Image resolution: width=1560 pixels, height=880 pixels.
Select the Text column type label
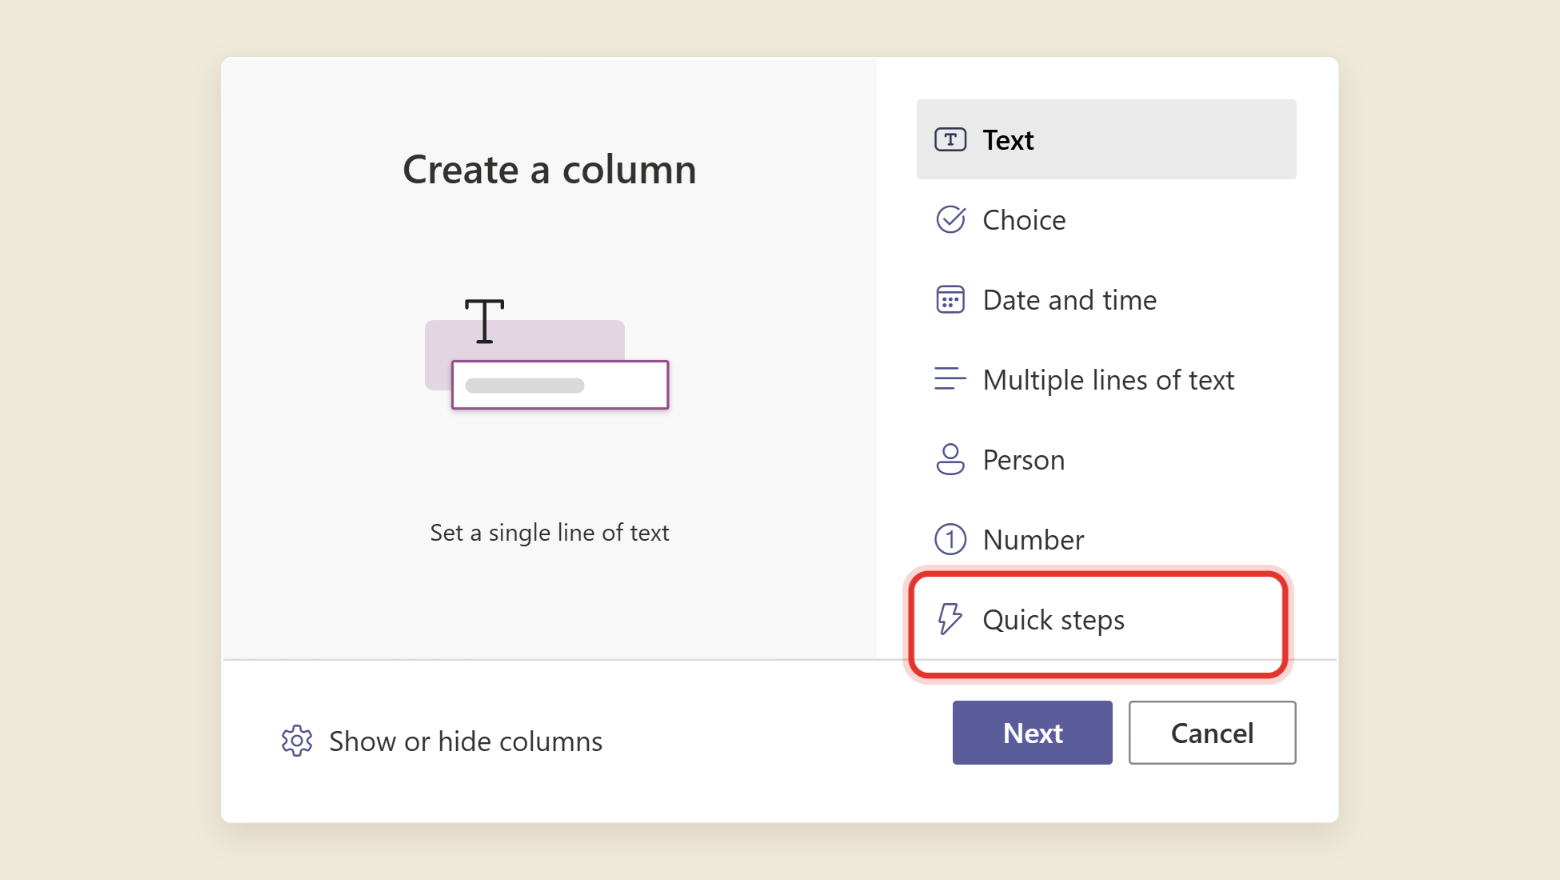coord(1008,140)
